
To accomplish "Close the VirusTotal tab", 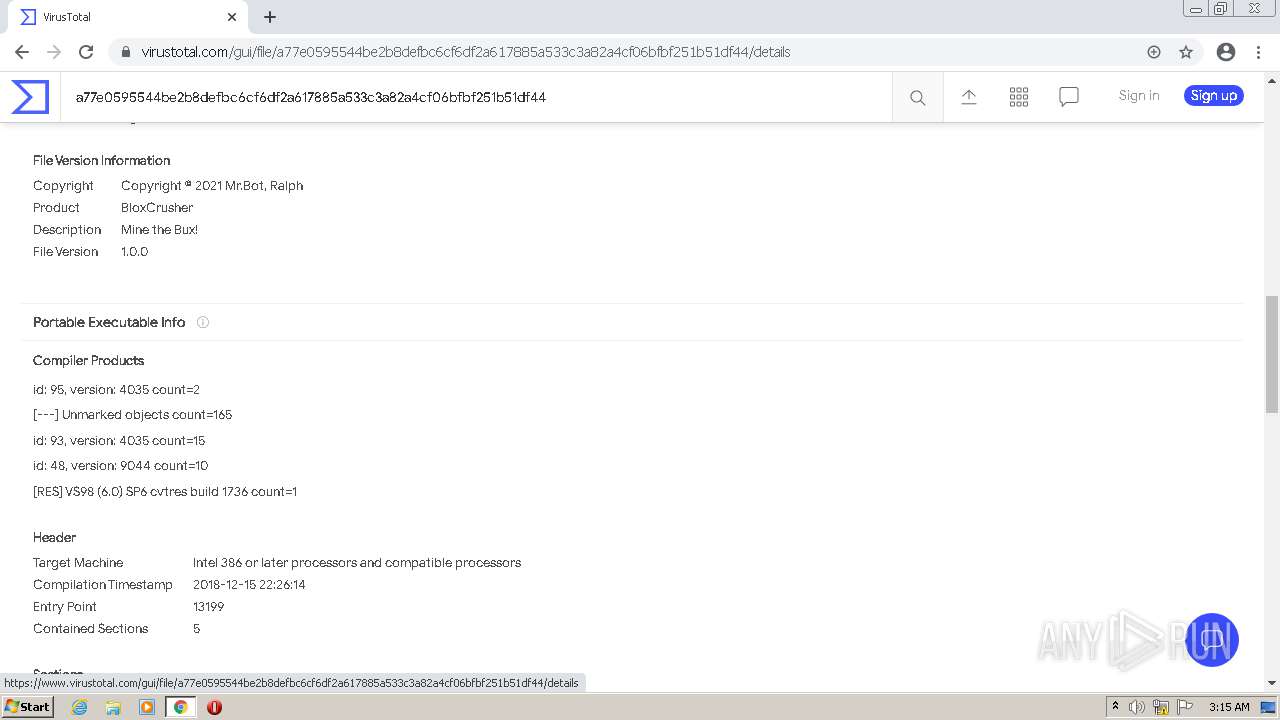I will click(x=232, y=17).
